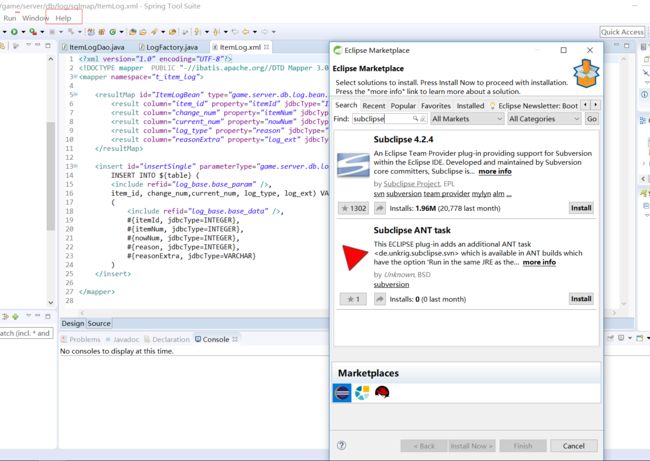Click the Open Type toolbar icon
The image size is (650, 461).
[133, 32]
